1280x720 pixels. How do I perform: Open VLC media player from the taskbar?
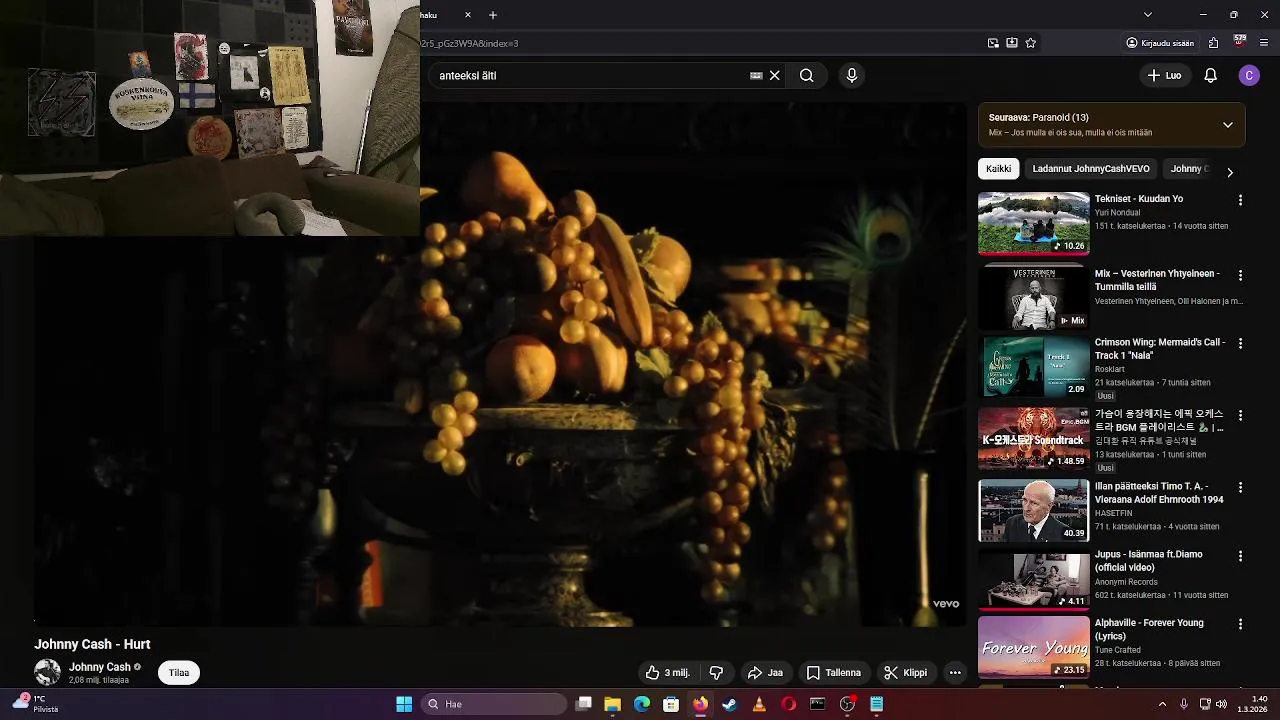click(759, 704)
